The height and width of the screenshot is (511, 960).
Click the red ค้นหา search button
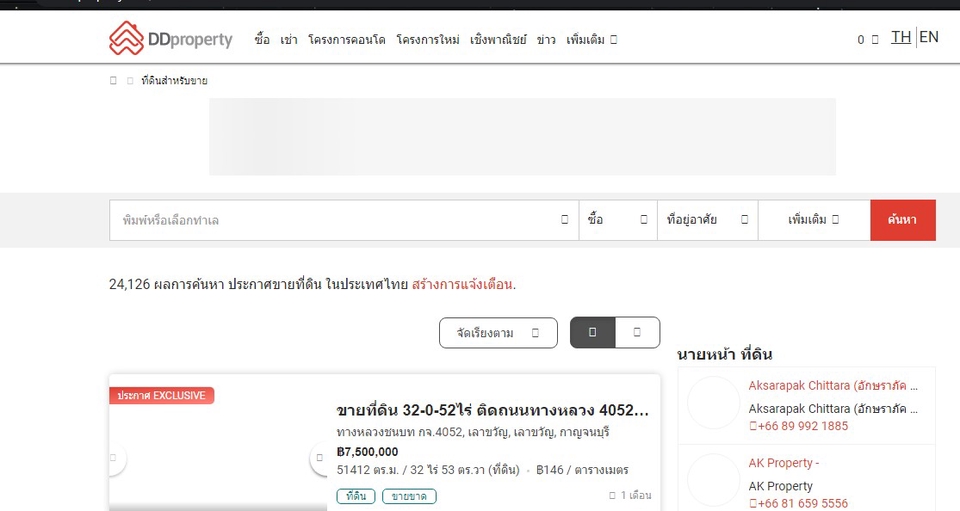(x=902, y=220)
